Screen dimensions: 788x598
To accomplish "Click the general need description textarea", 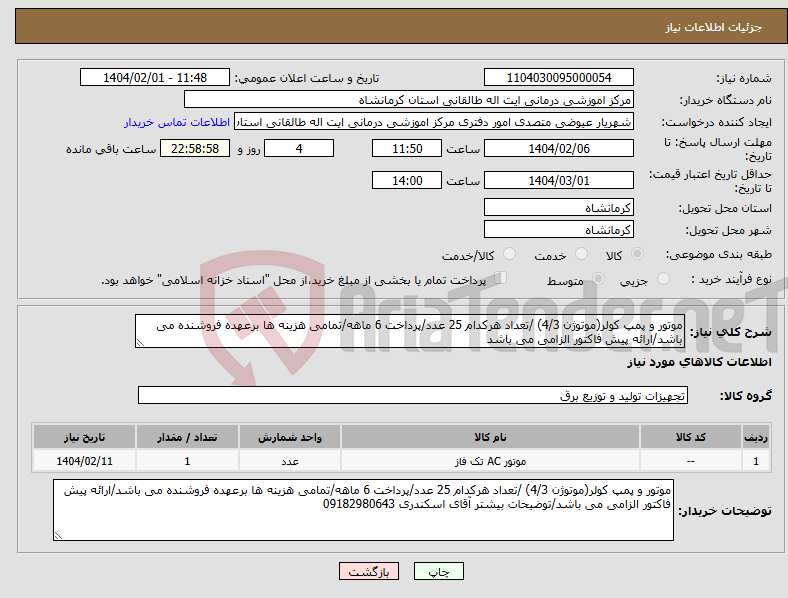I will pos(410,331).
